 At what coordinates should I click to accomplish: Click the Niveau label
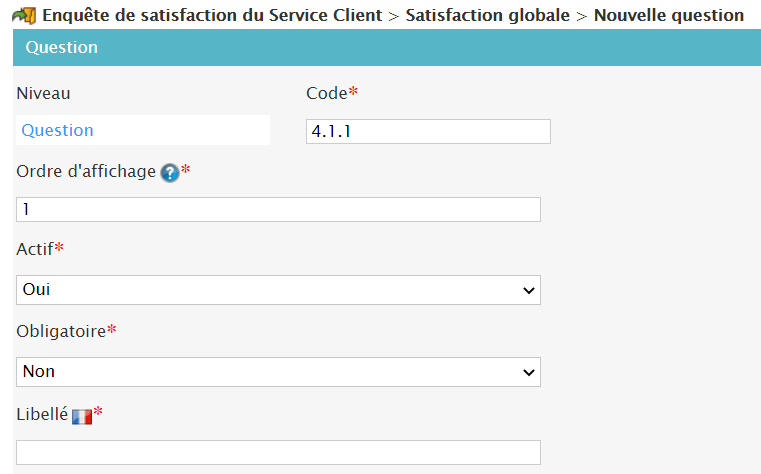pyautogui.click(x=44, y=93)
